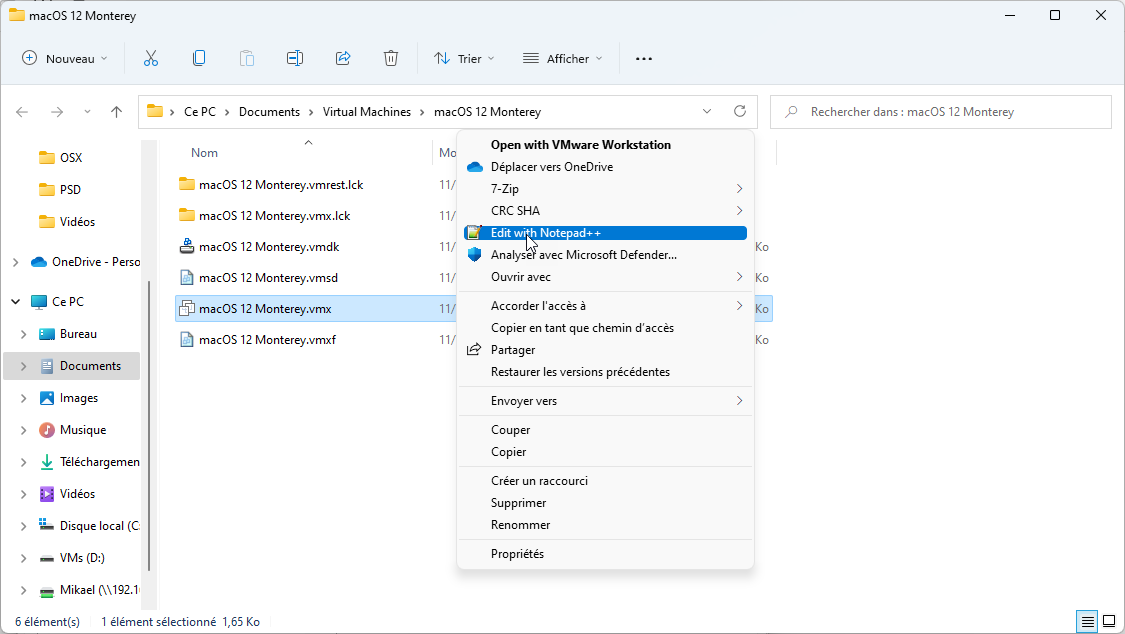
Task: Select the macOS 12 Monterey.vmrest.lck folder icon
Action: point(187,184)
